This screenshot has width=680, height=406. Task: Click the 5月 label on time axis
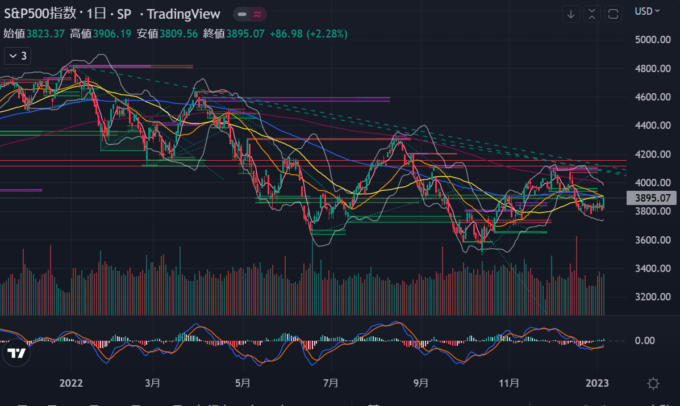click(x=243, y=383)
